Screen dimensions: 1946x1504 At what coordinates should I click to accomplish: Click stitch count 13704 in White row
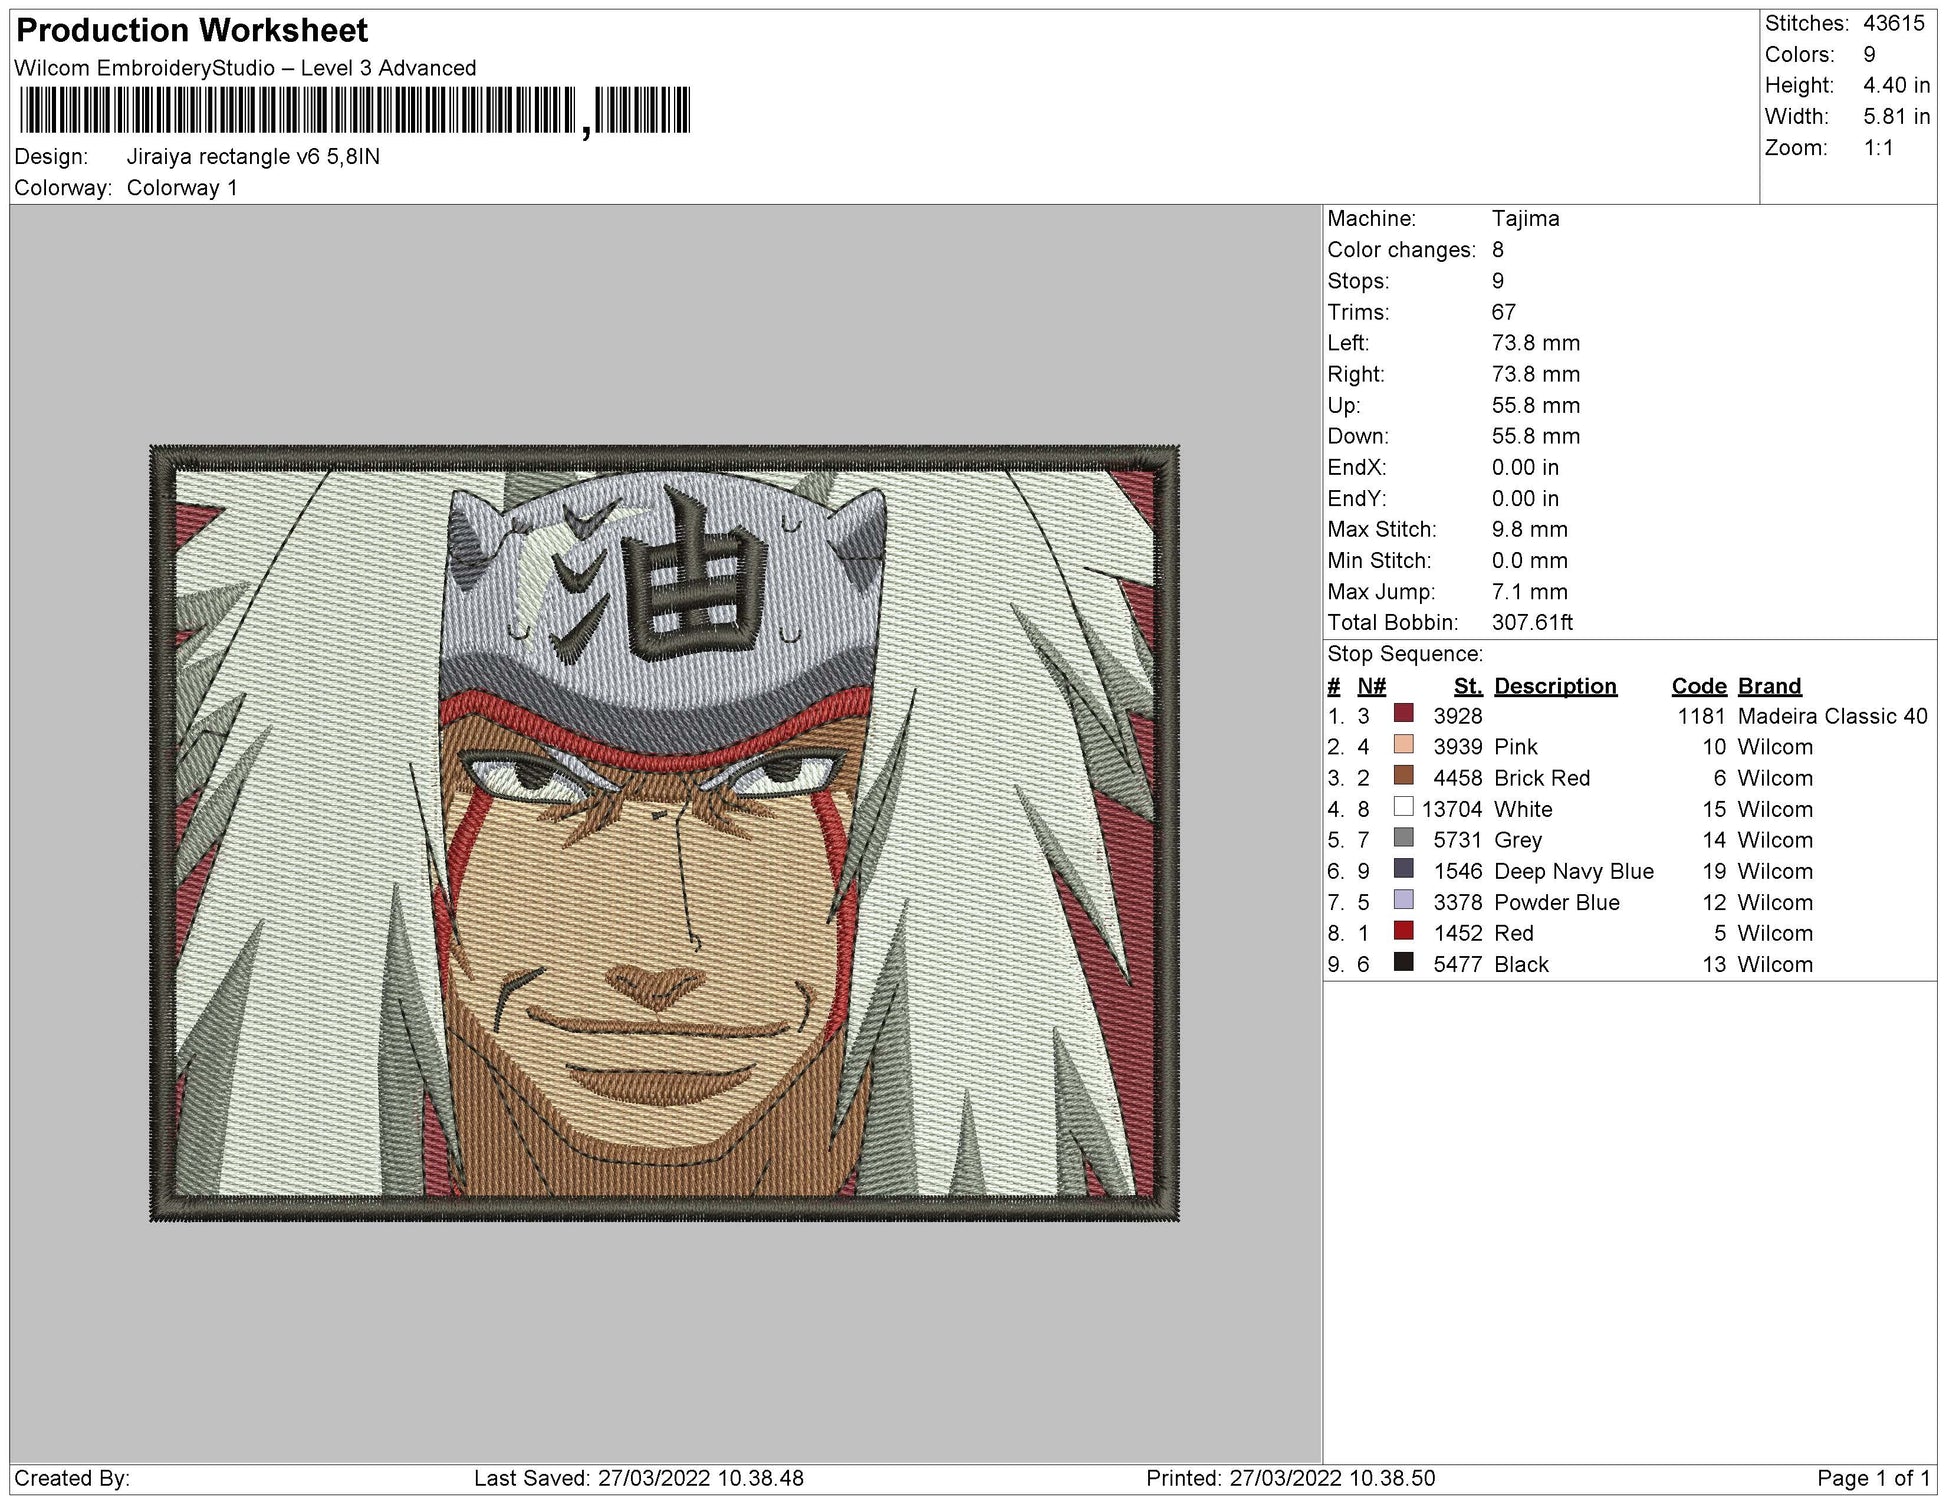point(1452,809)
